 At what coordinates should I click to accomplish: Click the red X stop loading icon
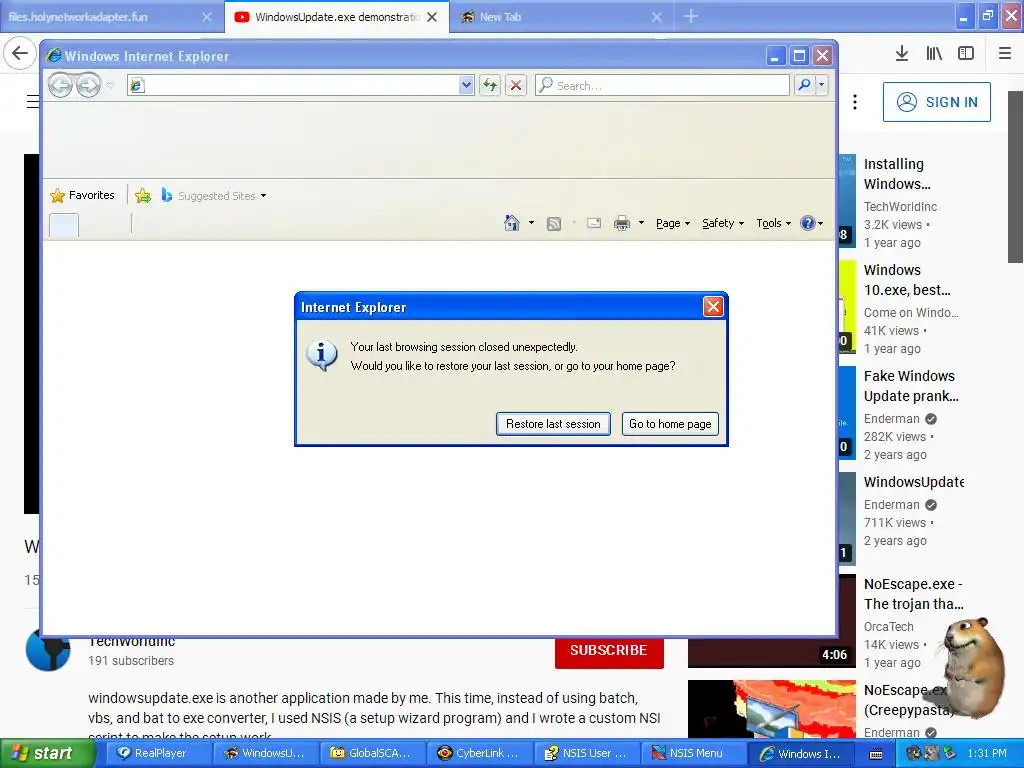pos(516,85)
